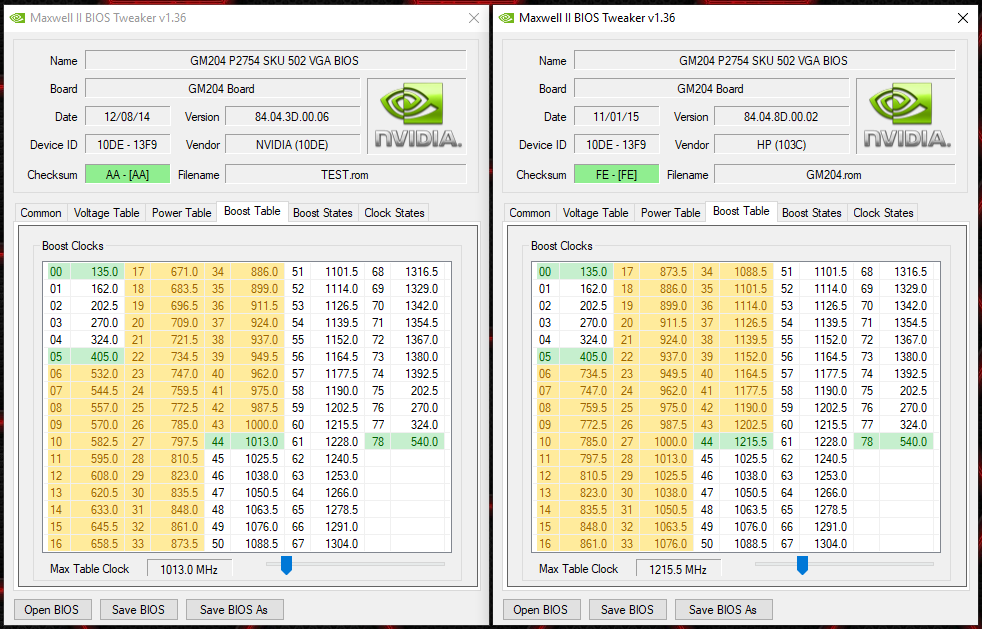
Task: Close the left BIOS Tweaker window
Action: coord(474,18)
